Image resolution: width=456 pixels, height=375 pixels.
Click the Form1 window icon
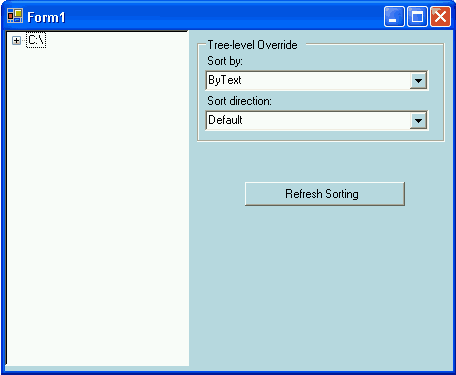click(15, 16)
